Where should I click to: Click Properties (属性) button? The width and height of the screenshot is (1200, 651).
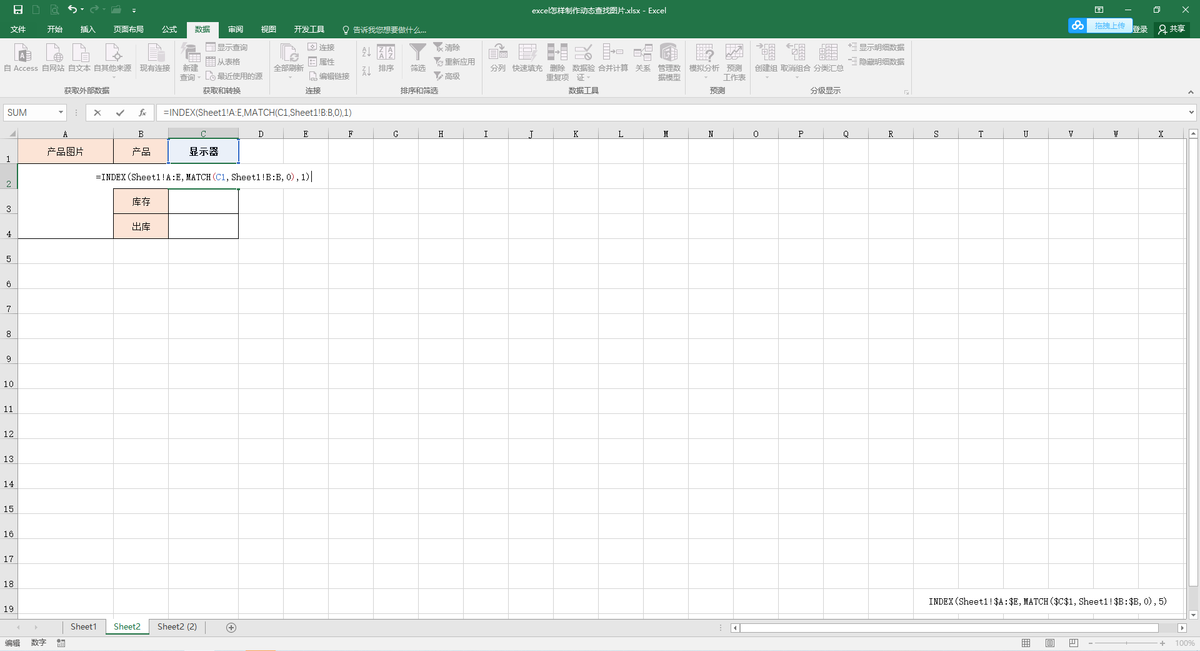321,61
